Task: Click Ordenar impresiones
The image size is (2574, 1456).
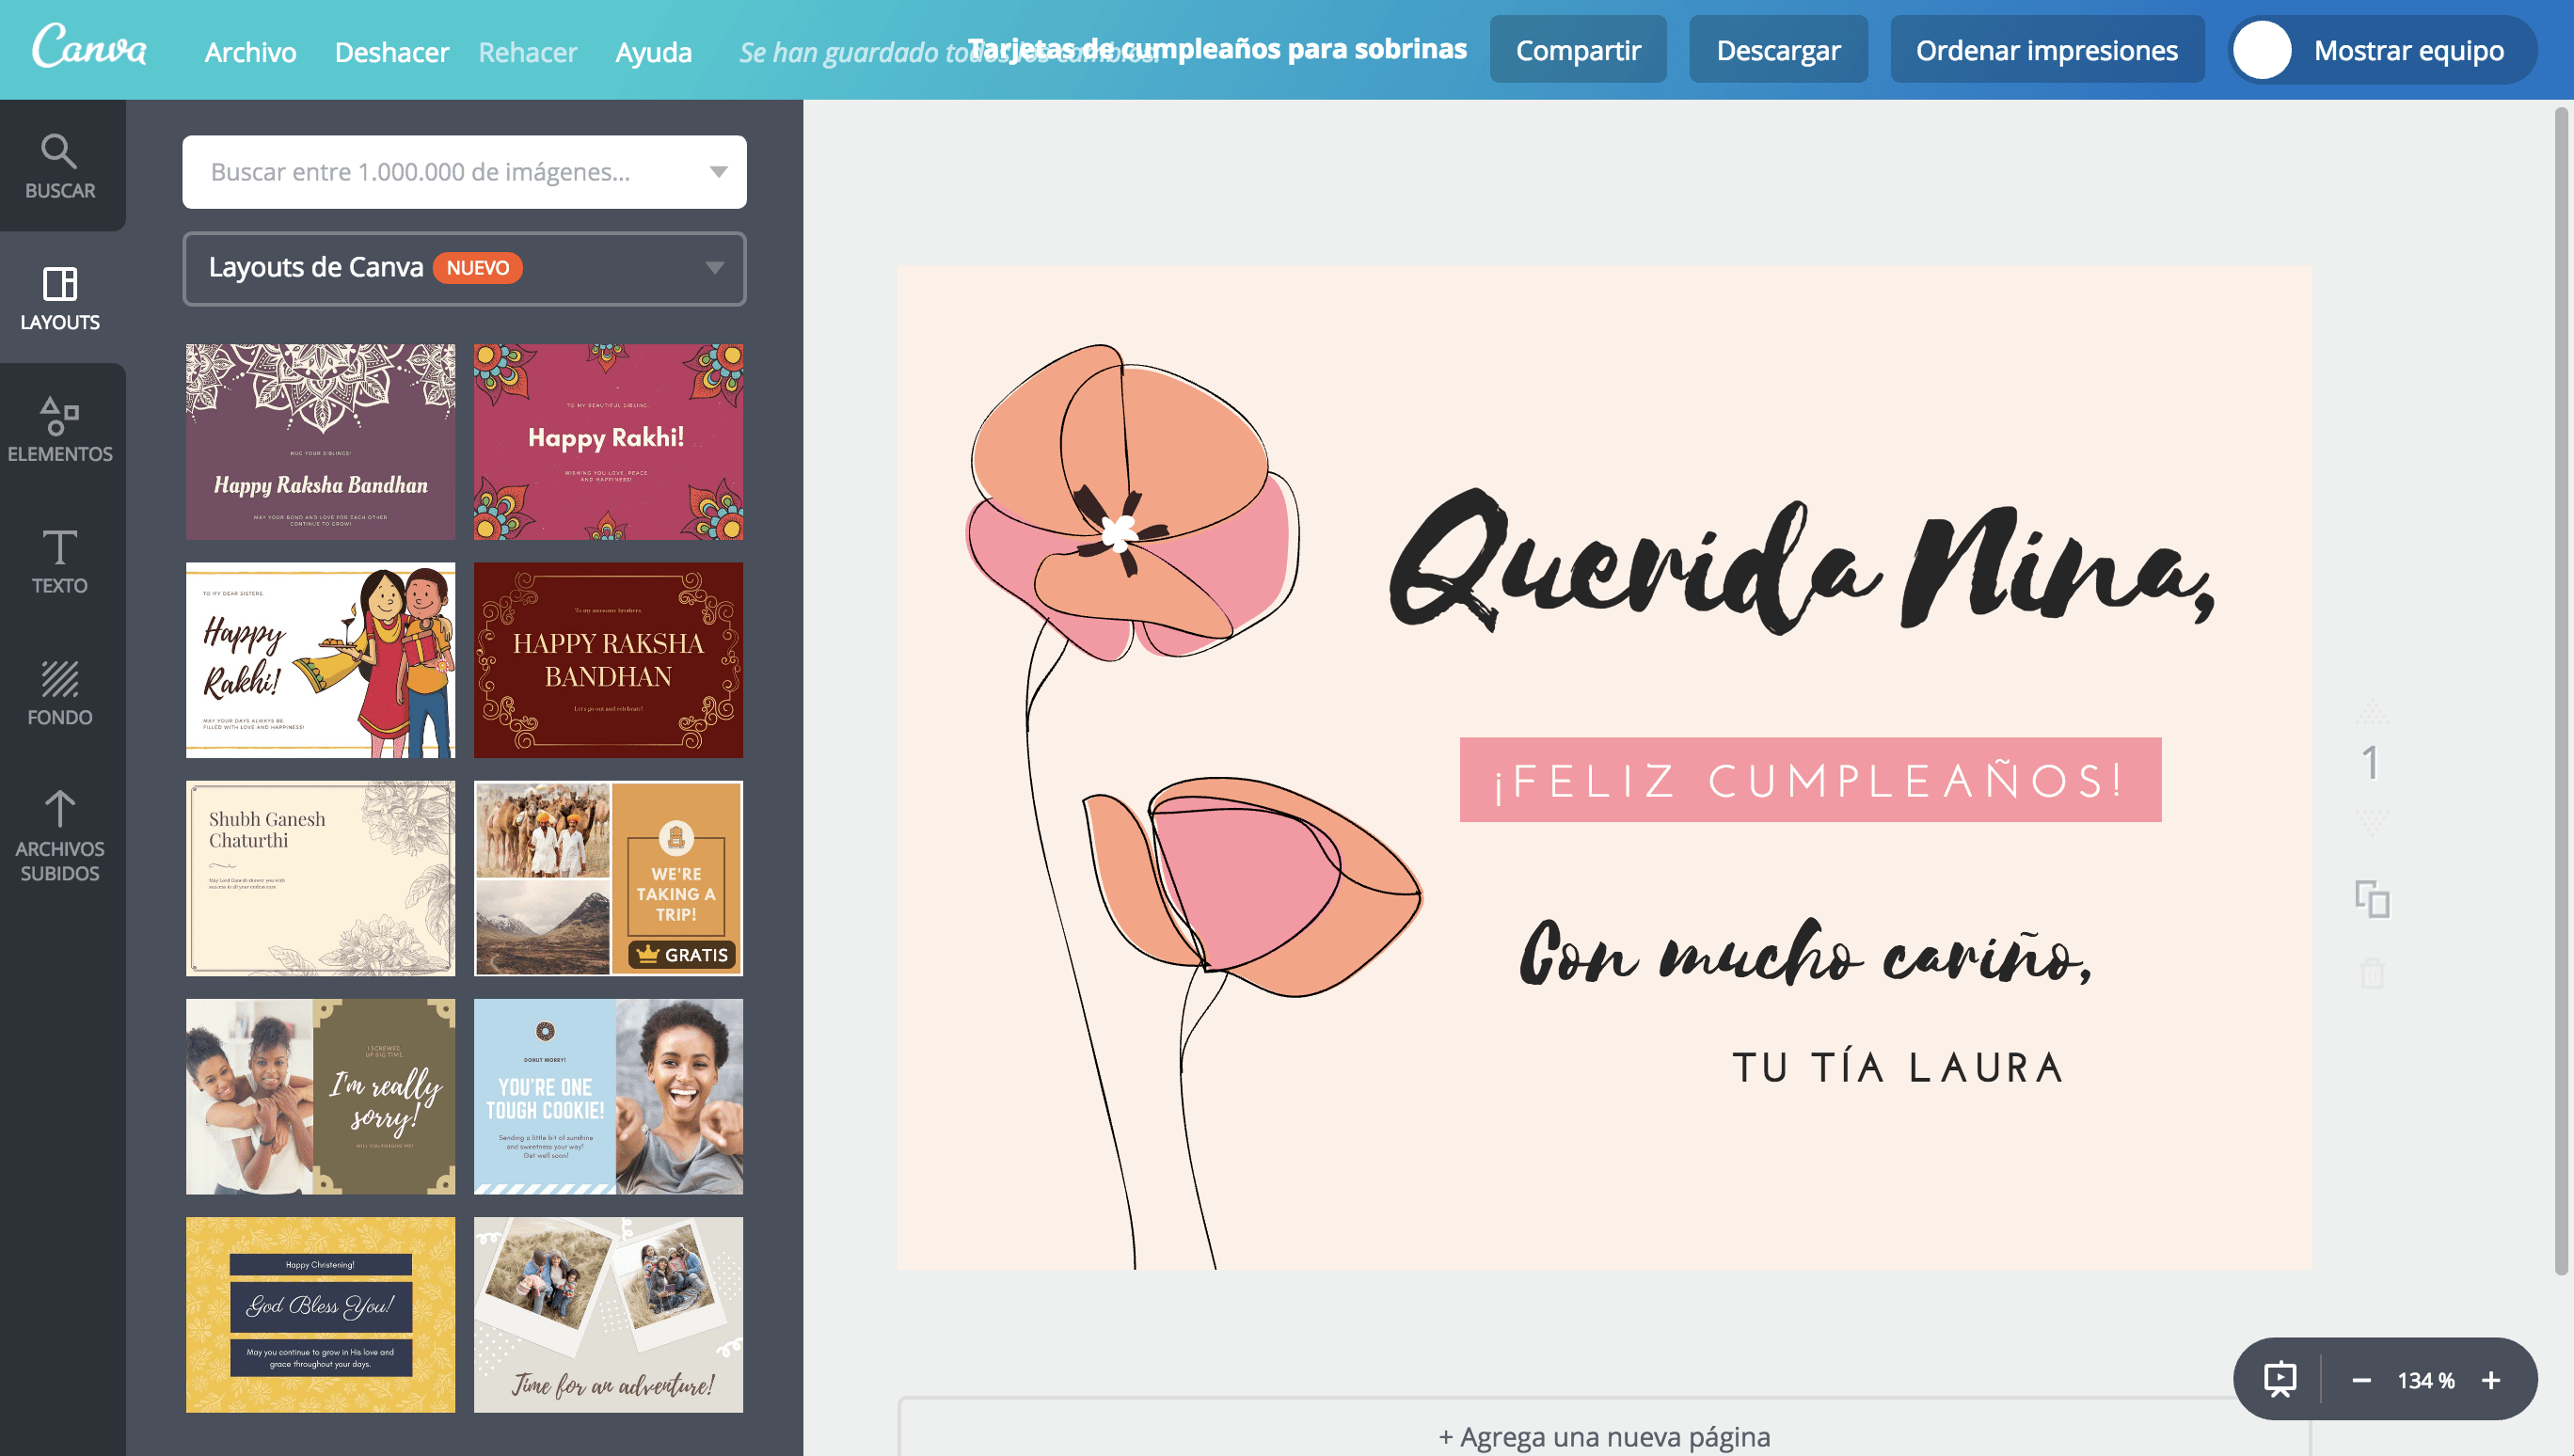Action: click(x=2047, y=49)
